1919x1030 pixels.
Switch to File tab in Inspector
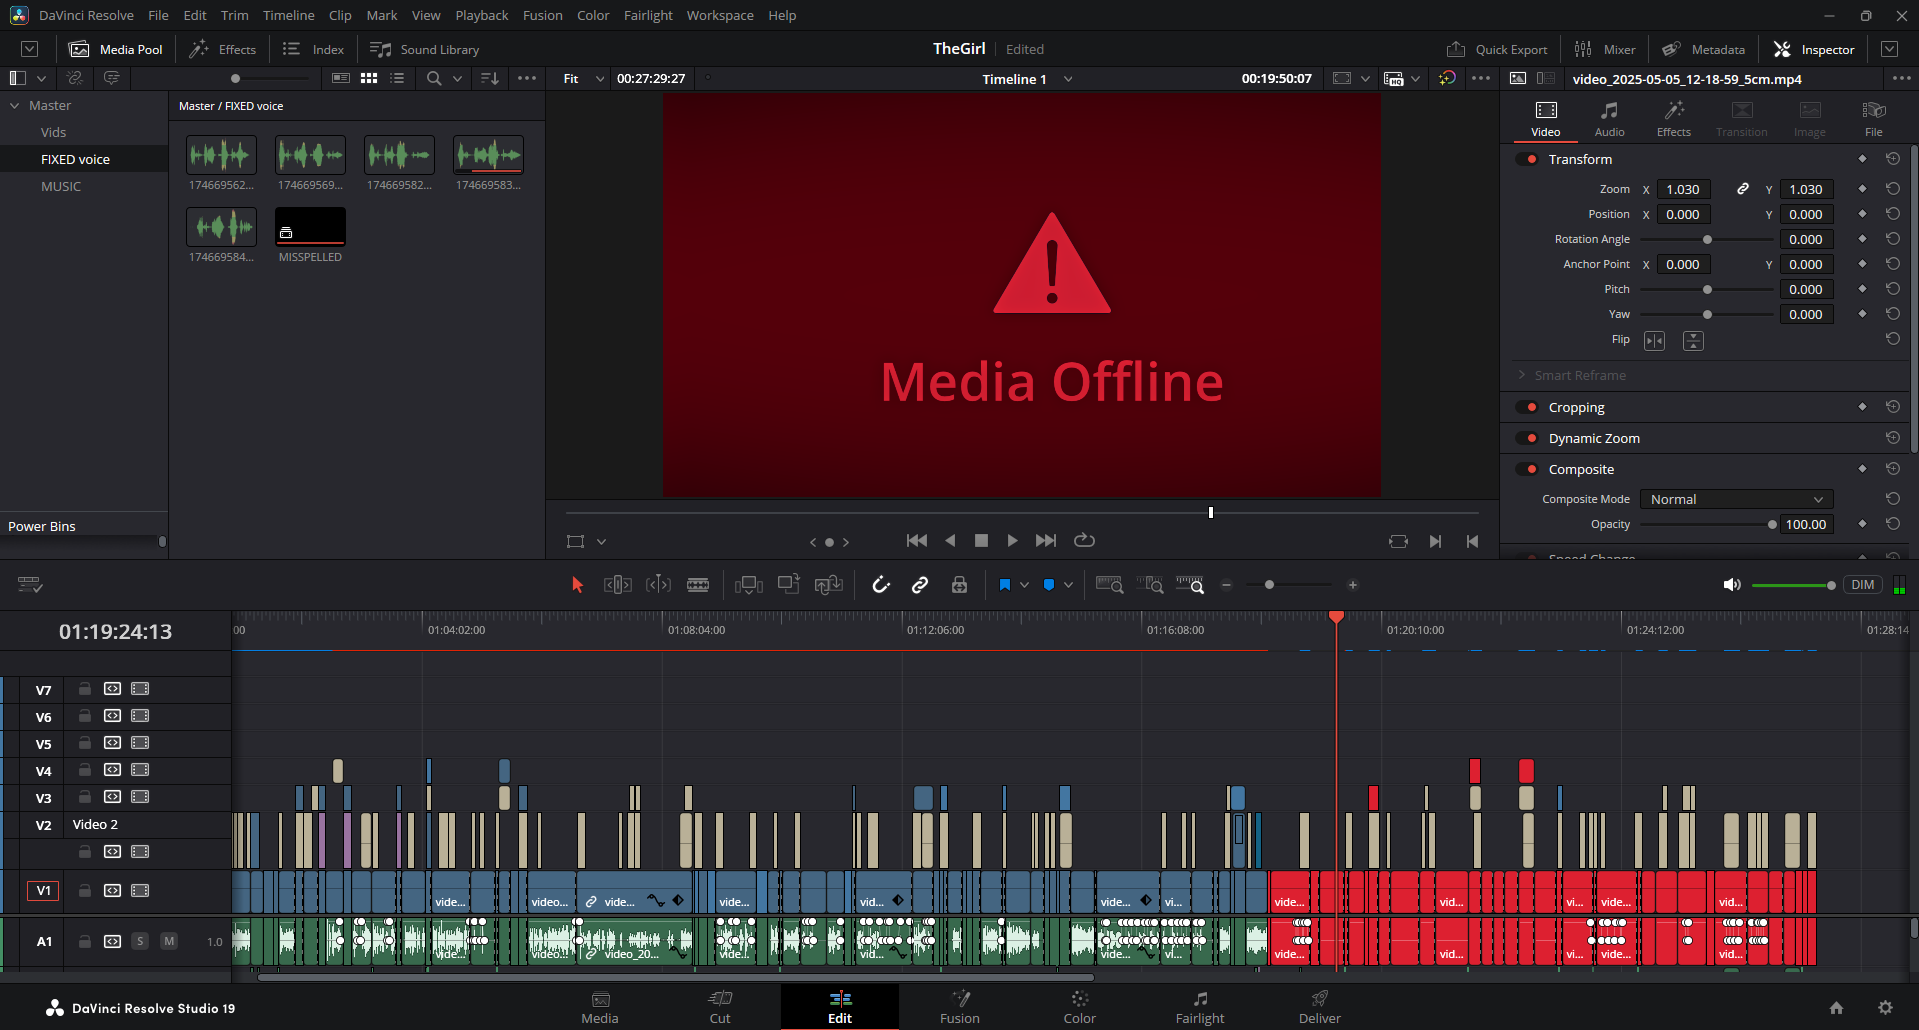coord(1873,118)
